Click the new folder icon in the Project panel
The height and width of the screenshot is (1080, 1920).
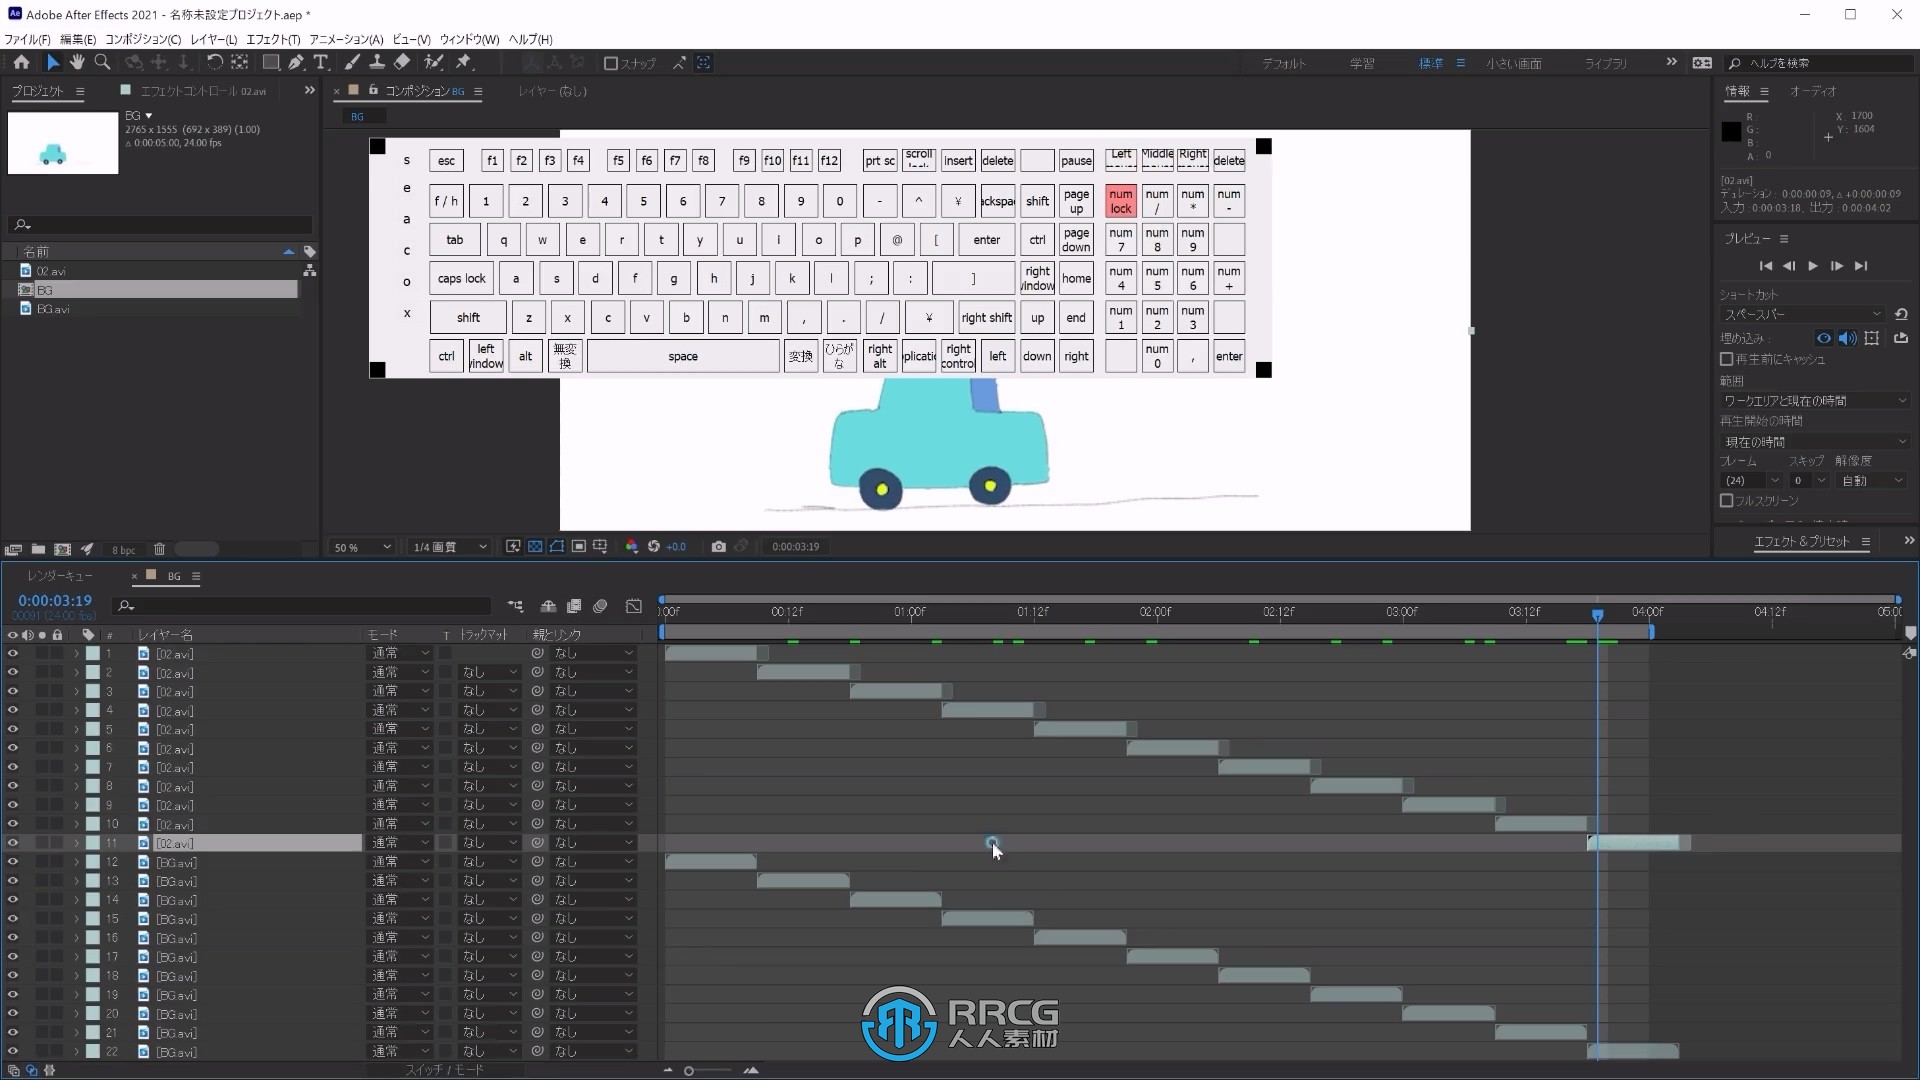[x=38, y=549]
